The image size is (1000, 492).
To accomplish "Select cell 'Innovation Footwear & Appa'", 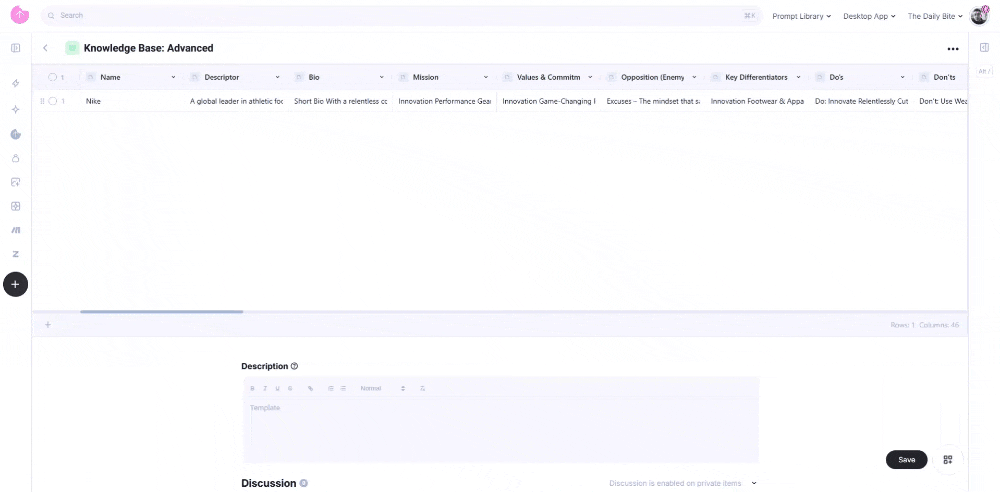I will tap(757, 101).
